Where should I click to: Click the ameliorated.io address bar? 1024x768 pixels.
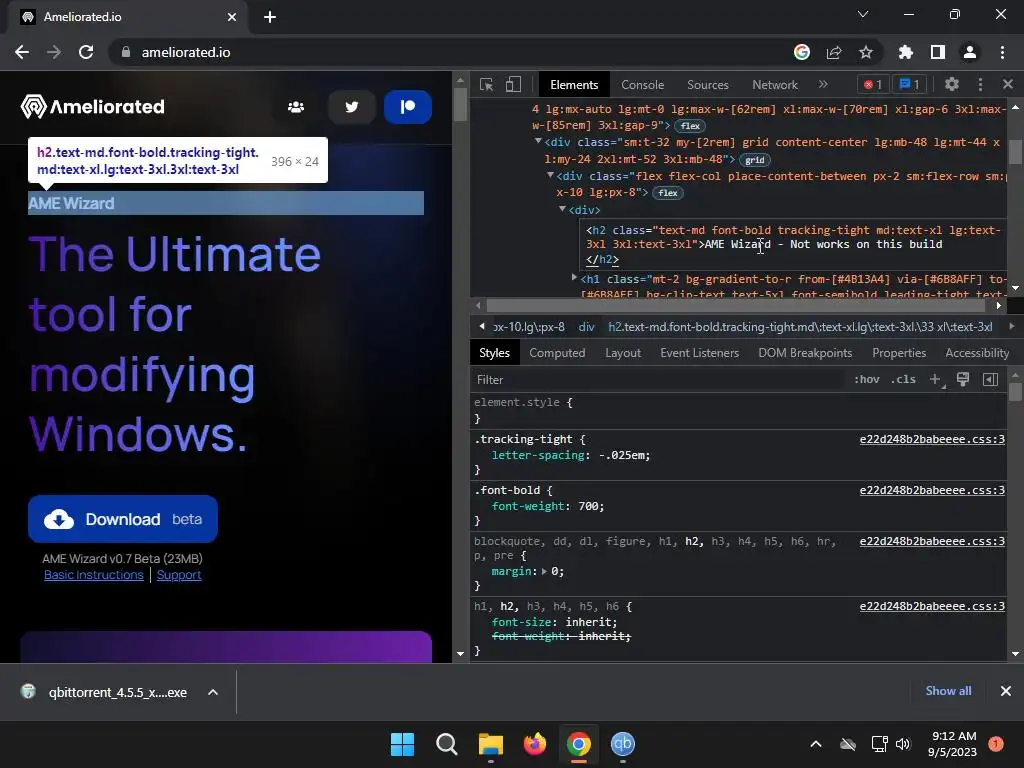click(x=451, y=52)
